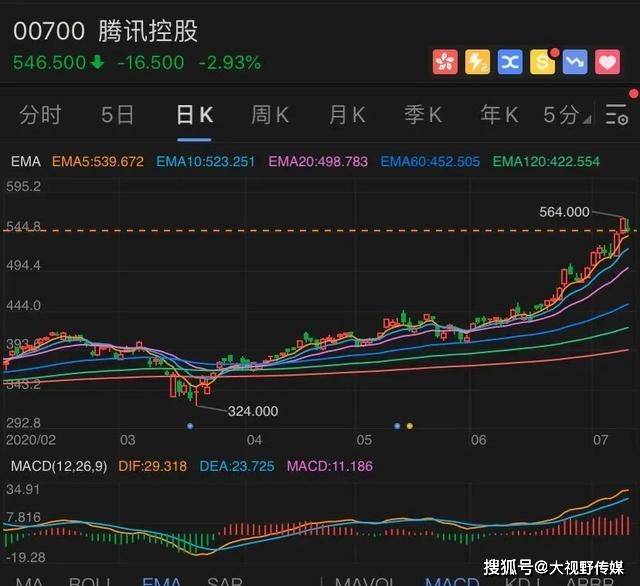Tap the yellow event dot near May
This screenshot has width=640, height=586.
(x=410, y=426)
